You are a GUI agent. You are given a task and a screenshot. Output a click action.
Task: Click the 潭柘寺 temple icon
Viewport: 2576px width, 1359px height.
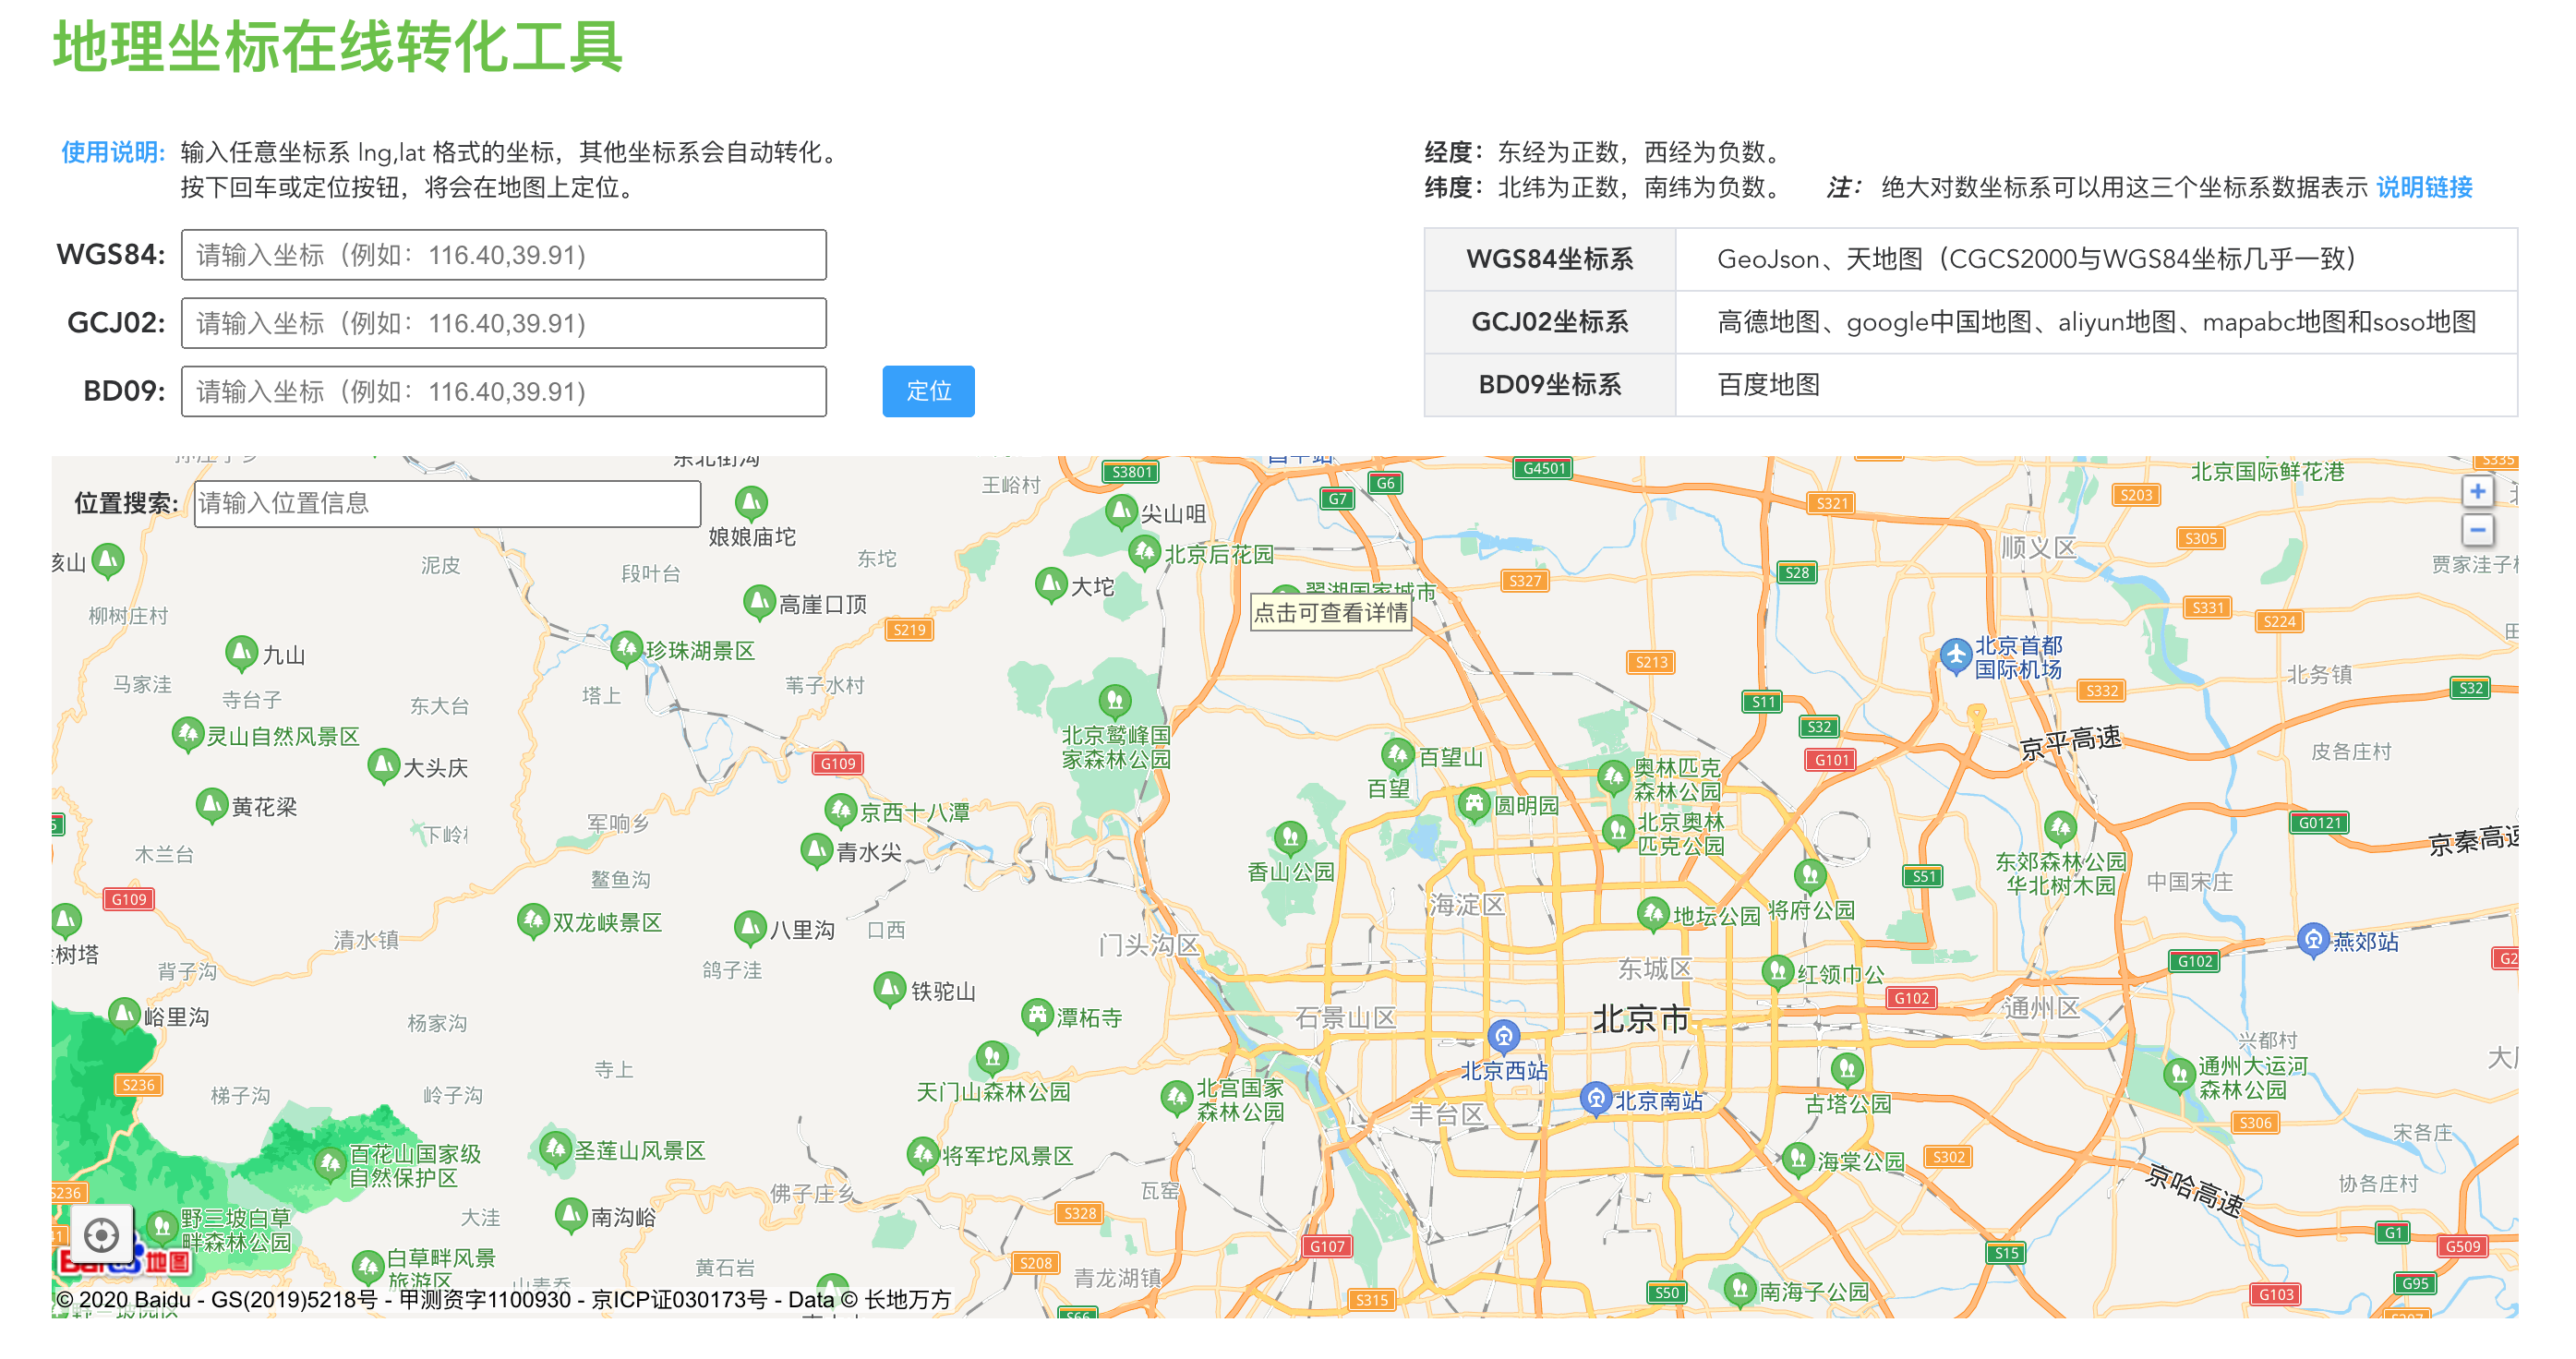pyautogui.click(x=1037, y=1015)
